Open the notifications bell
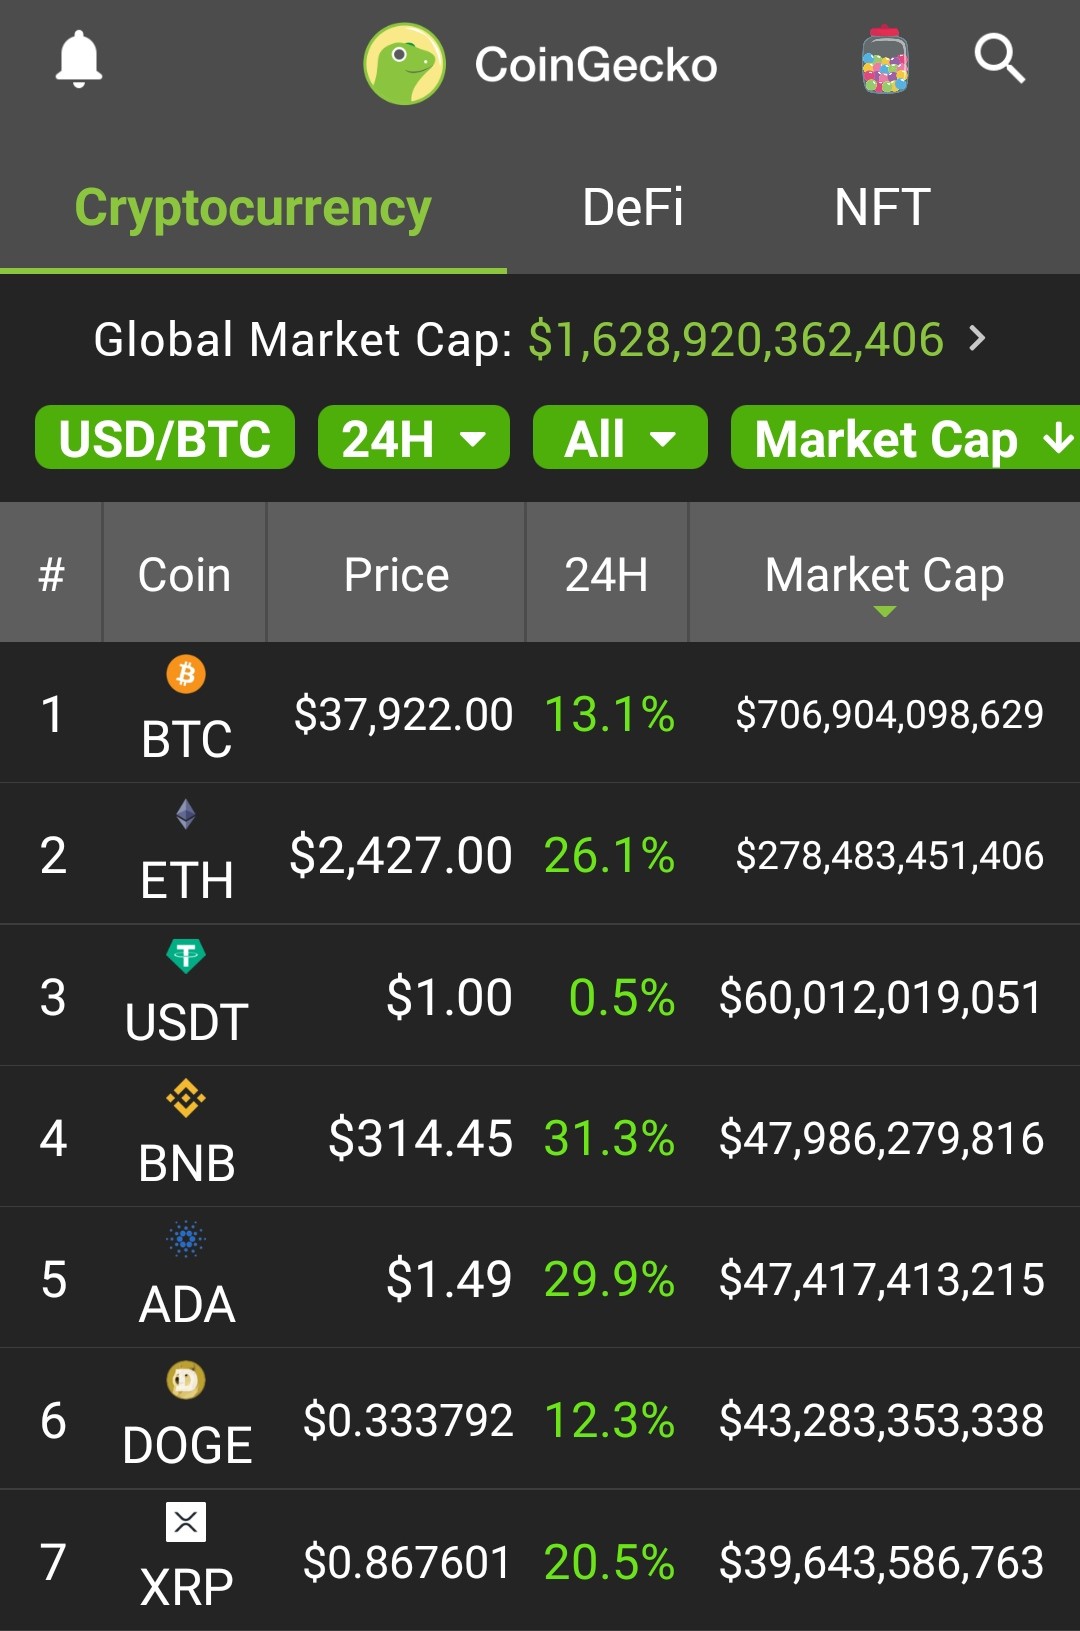 (x=78, y=59)
